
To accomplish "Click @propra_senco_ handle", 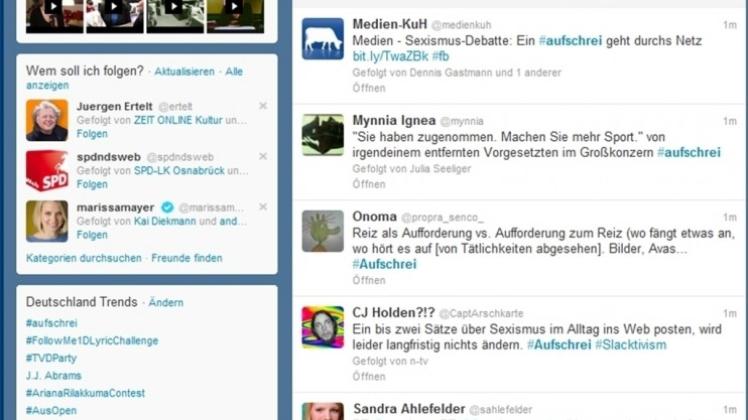I will tap(442, 218).
